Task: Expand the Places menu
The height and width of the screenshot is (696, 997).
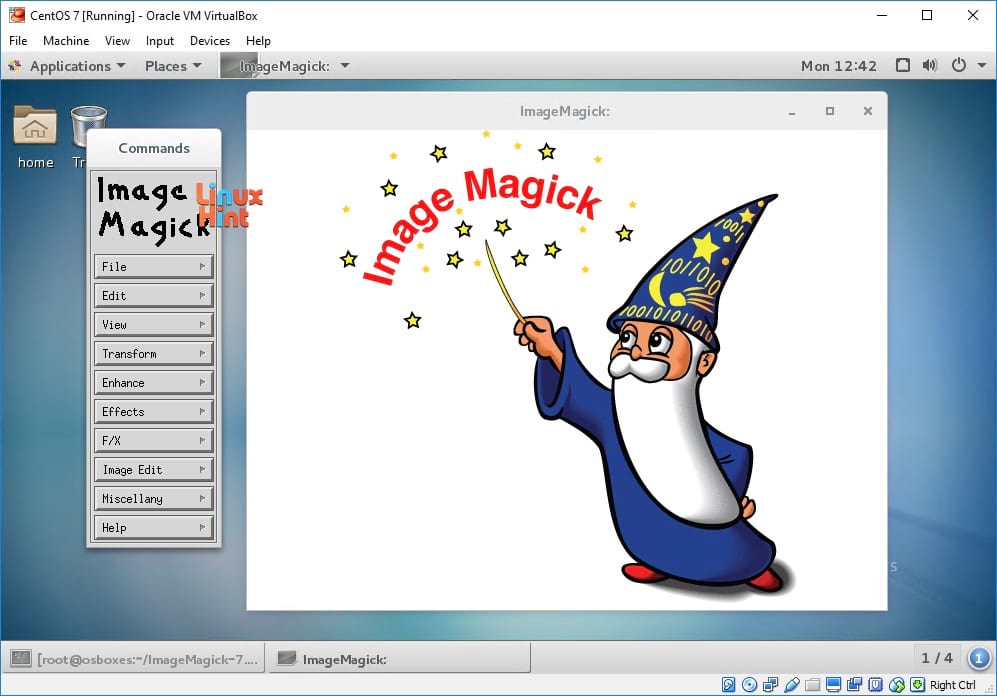Action: [173, 66]
